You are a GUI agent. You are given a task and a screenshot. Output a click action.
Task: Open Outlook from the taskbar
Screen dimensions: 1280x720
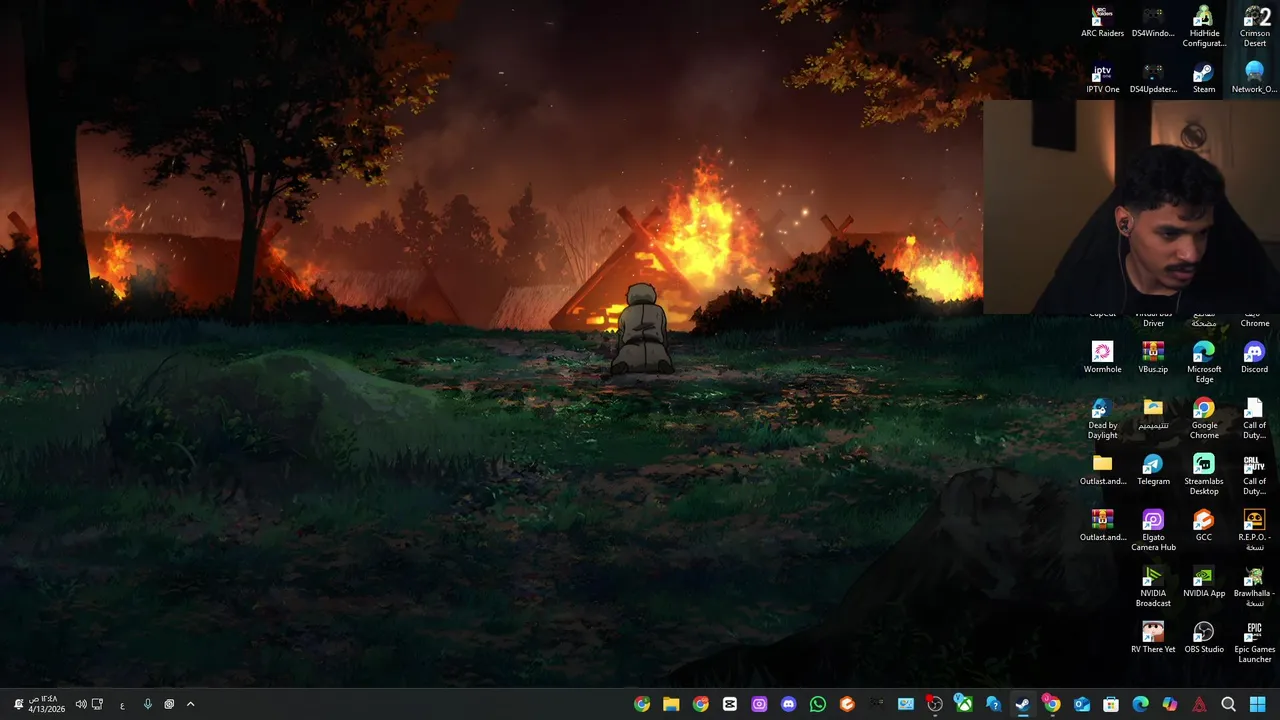pyautogui.click(x=1081, y=704)
